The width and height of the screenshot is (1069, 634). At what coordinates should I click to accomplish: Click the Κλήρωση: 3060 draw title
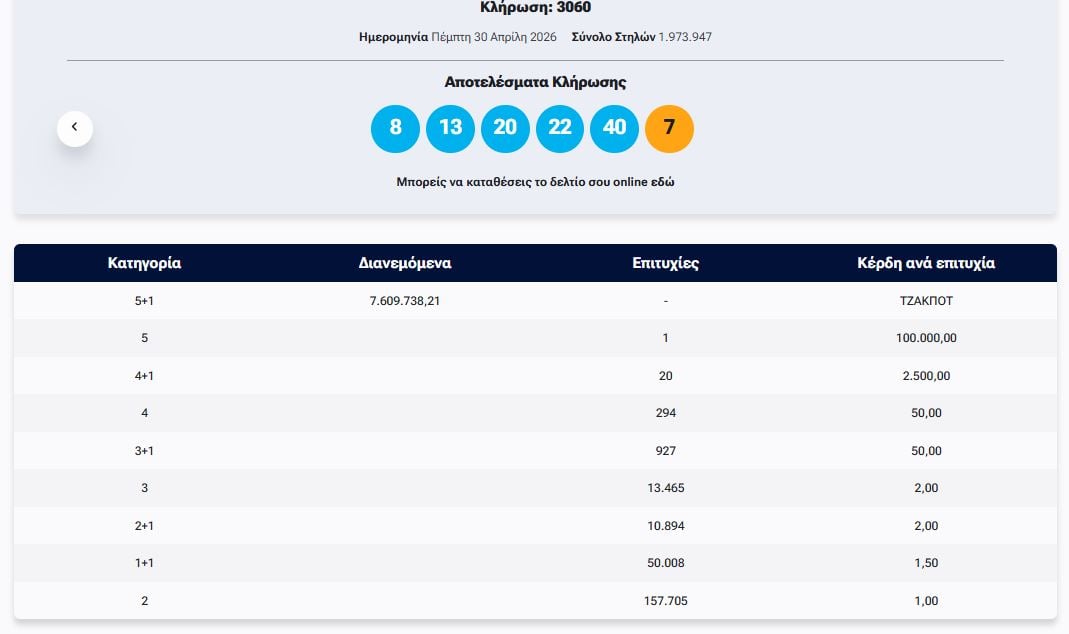pos(535,8)
